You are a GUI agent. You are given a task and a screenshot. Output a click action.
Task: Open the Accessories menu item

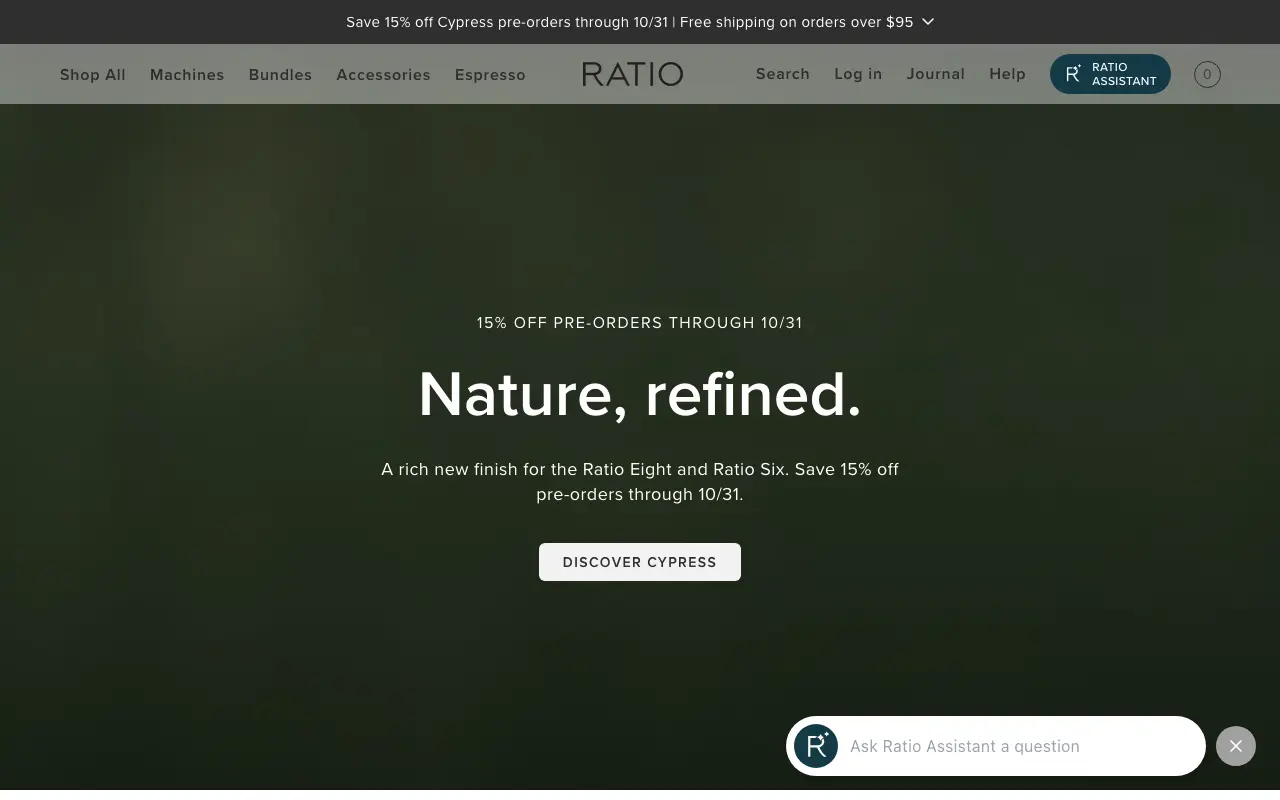(x=383, y=75)
